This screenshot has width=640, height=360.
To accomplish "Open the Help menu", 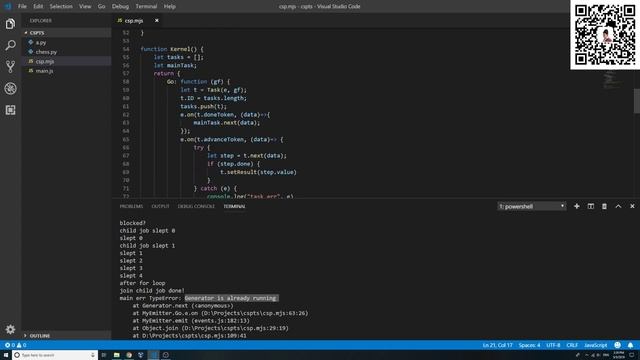I will coord(169,7).
